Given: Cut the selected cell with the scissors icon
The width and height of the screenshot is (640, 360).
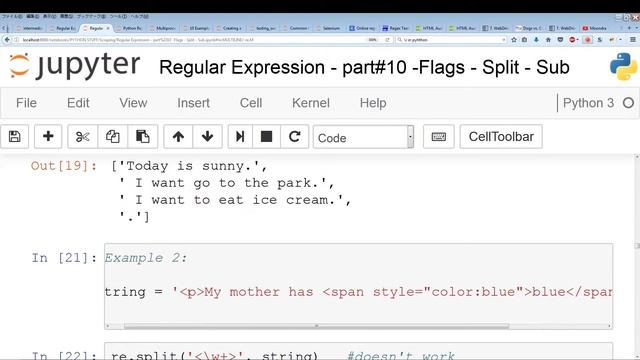Looking at the screenshot, I should [82, 136].
